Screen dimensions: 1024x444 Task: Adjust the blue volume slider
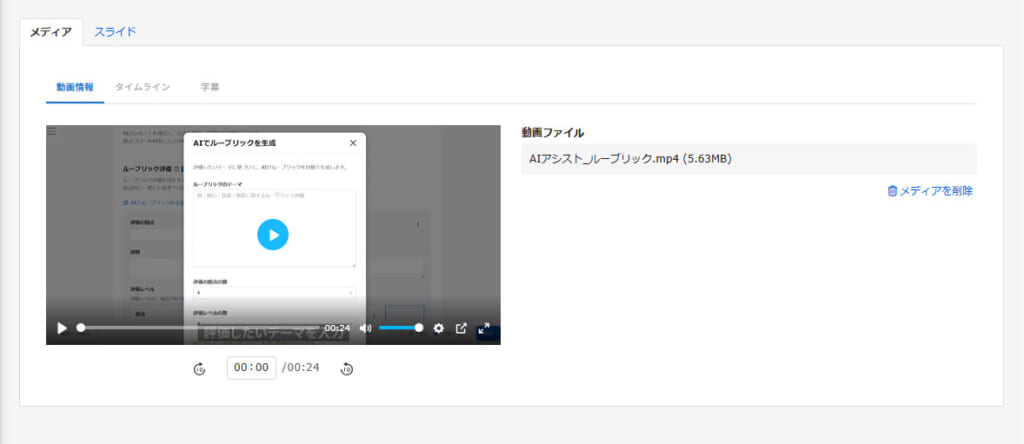tap(400, 328)
